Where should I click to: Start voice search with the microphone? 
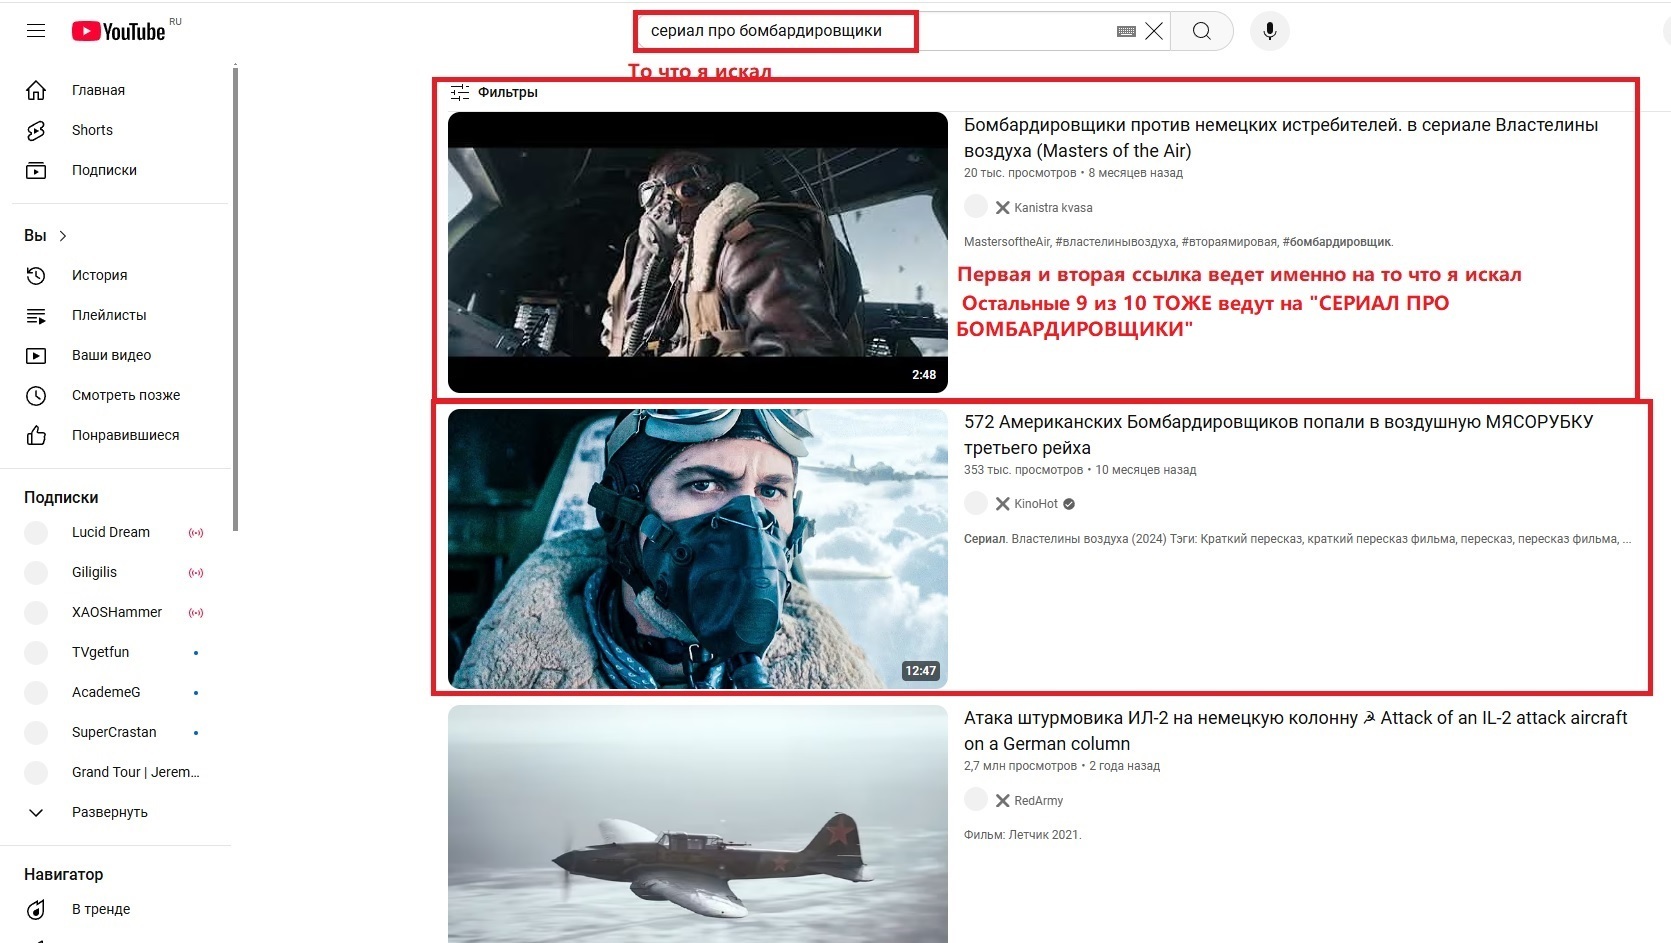click(x=1270, y=31)
